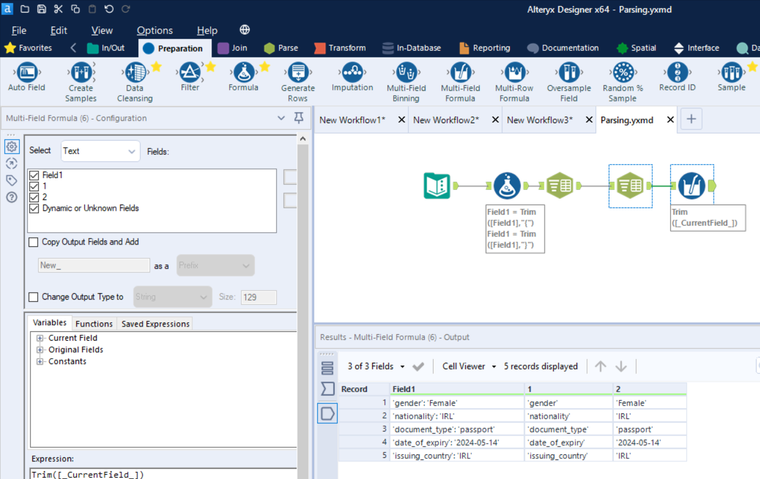
Task: Select the Random % Sample tool
Action: [x=623, y=82]
